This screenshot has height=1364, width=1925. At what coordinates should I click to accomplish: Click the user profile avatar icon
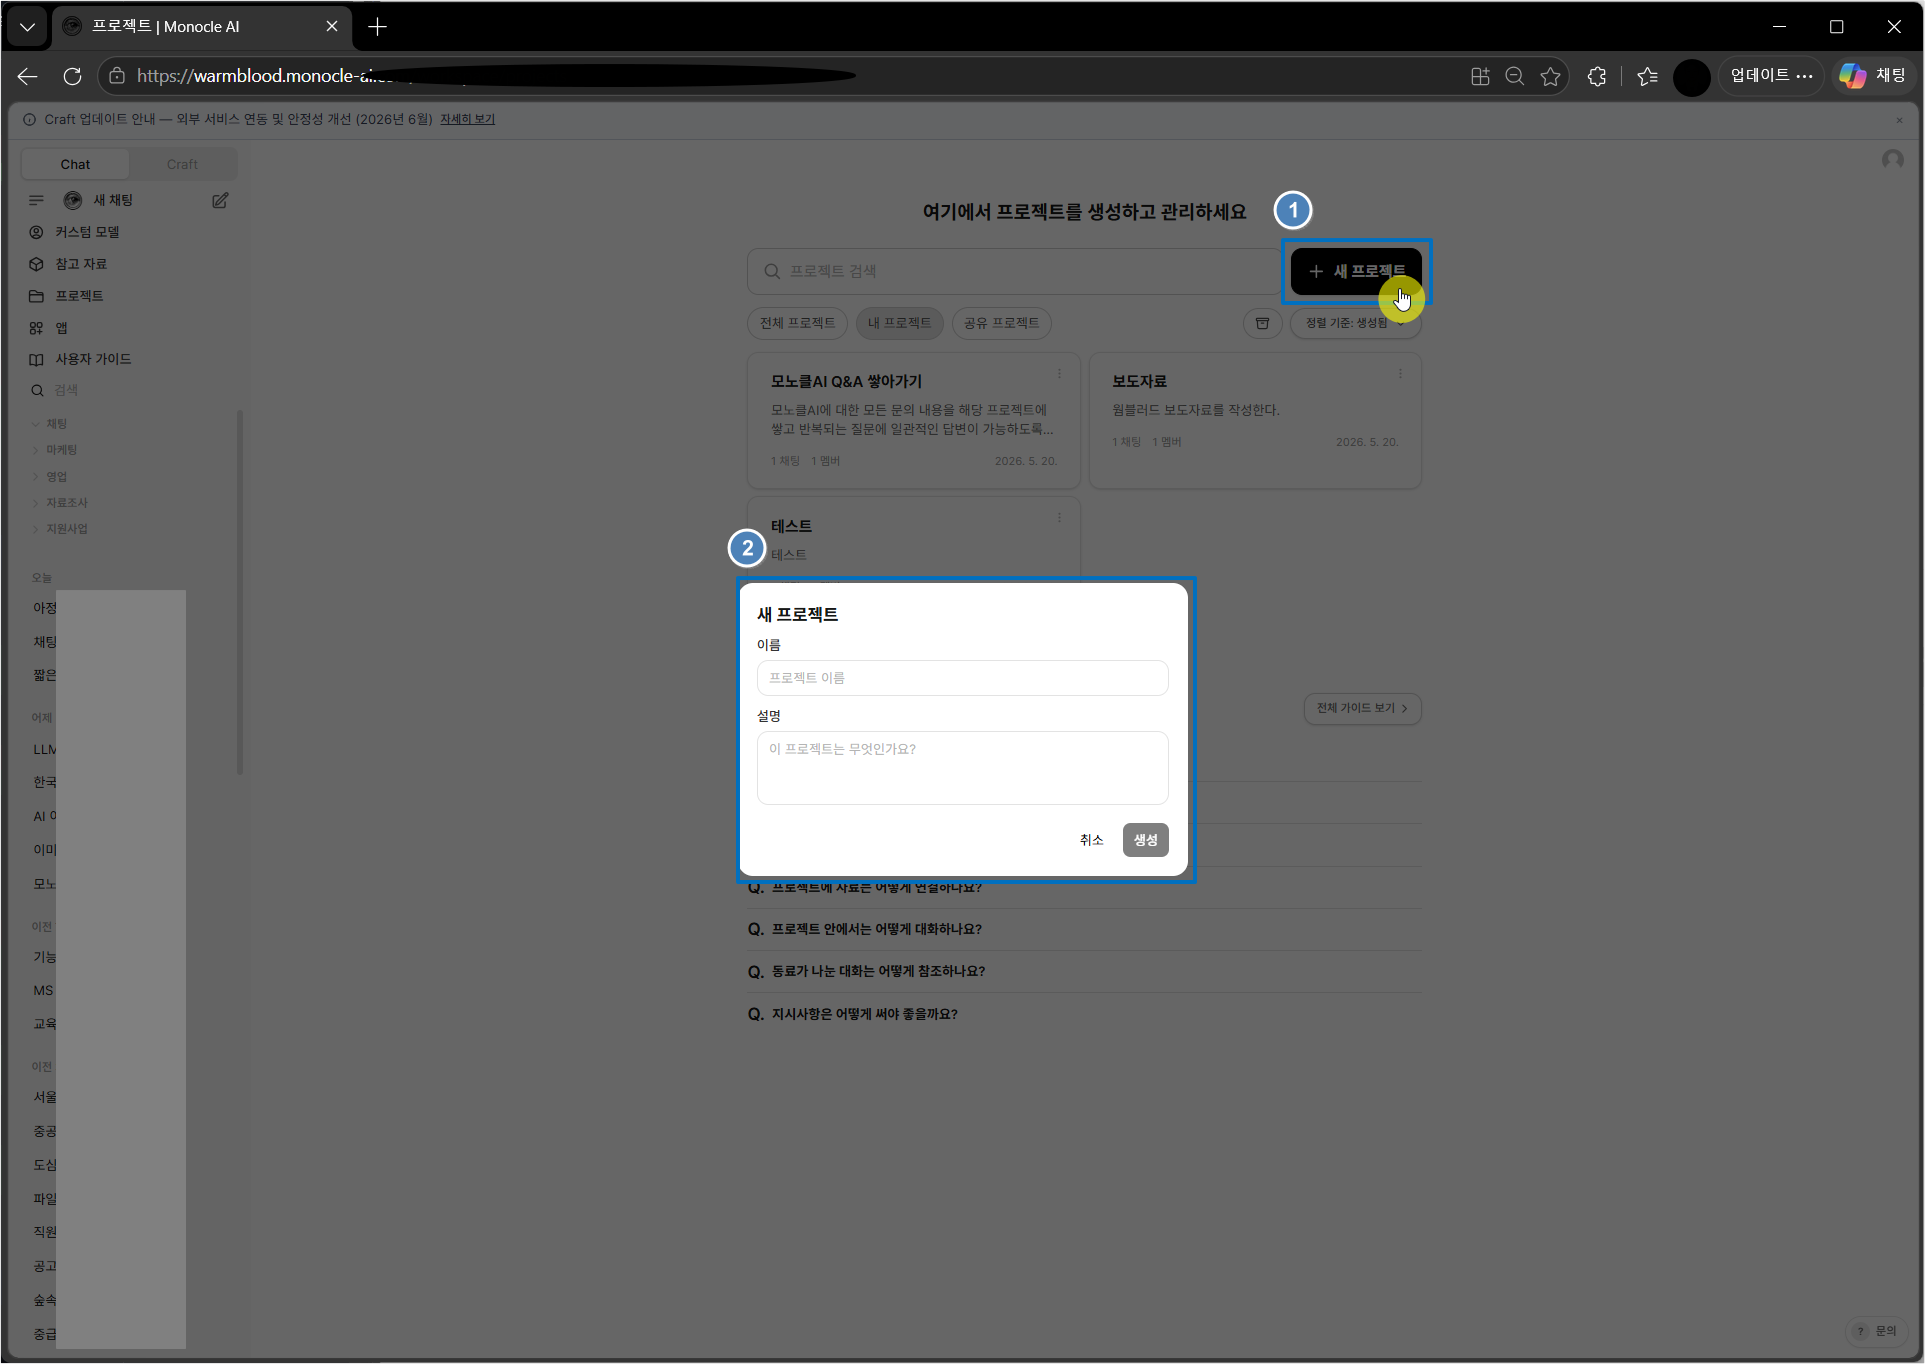pos(1892,160)
